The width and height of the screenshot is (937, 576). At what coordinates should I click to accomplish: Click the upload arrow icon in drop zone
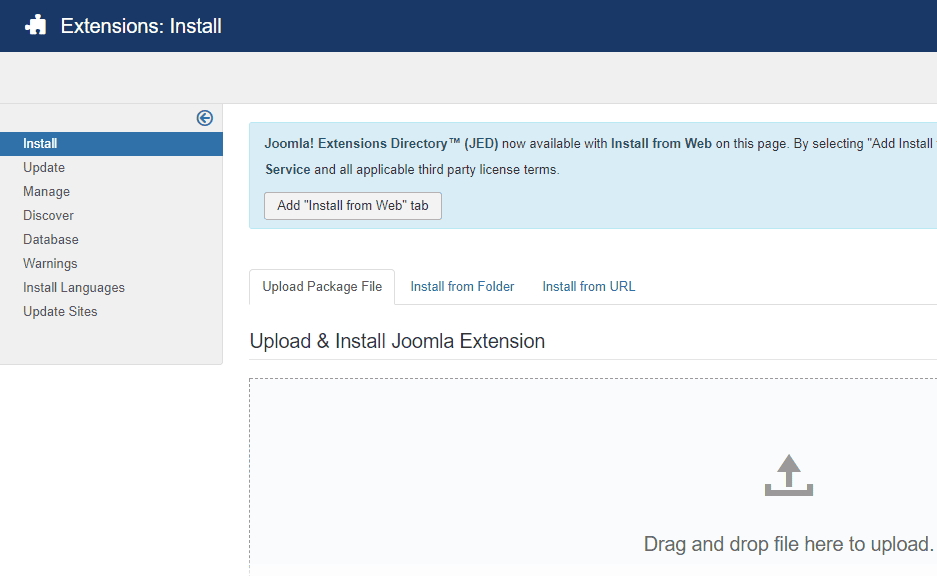click(788, 473)
